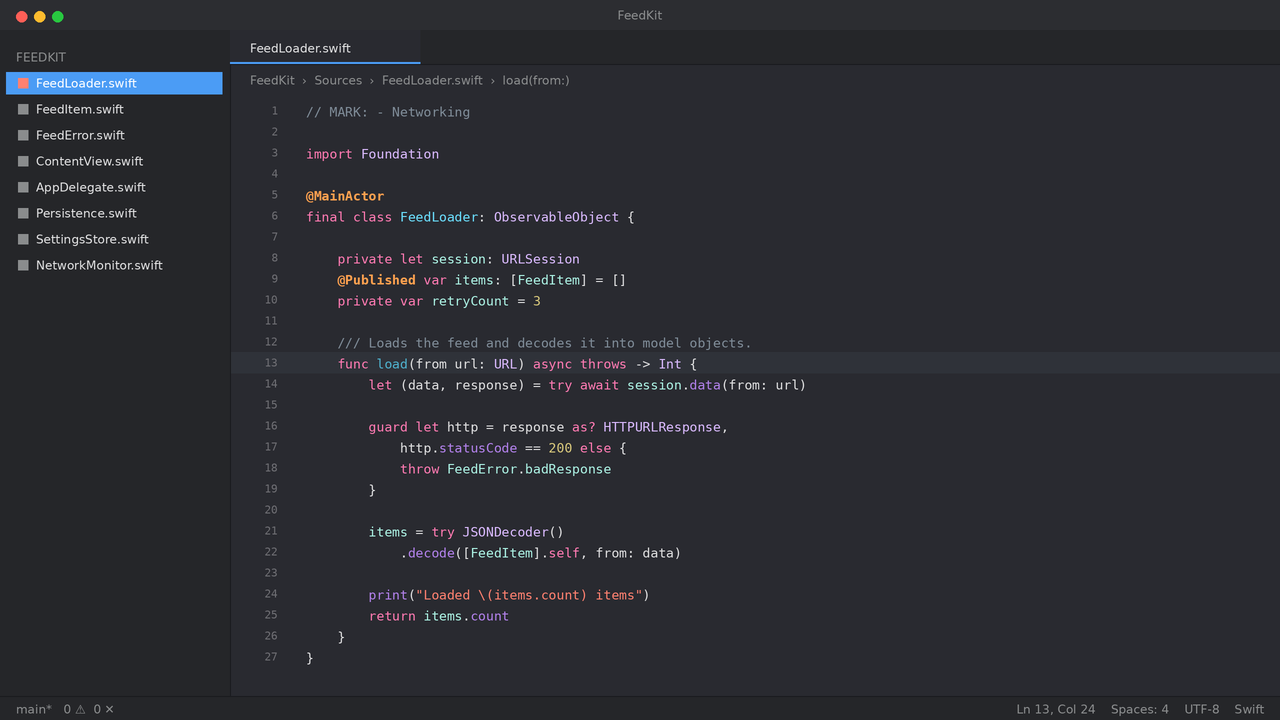Viewport: 1280px width, 720px height.
Task: Click FeedLoader.swift in the breadcrumb path
Action: [432, 80]
